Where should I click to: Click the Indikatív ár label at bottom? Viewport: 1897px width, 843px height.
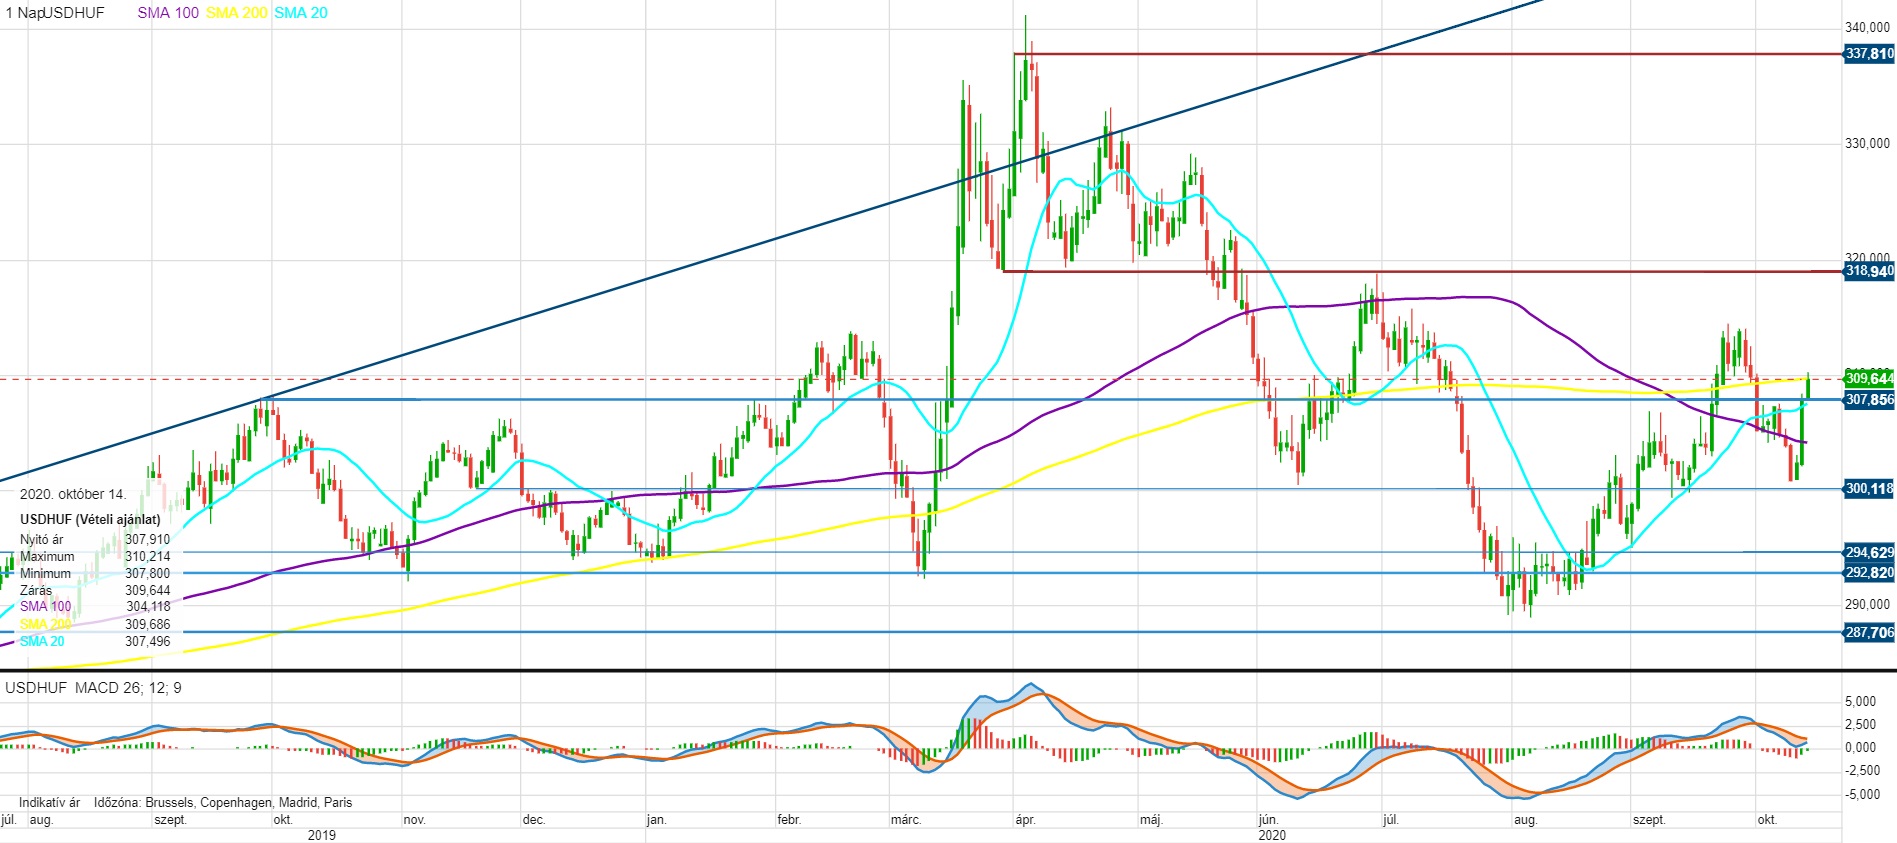49,803
